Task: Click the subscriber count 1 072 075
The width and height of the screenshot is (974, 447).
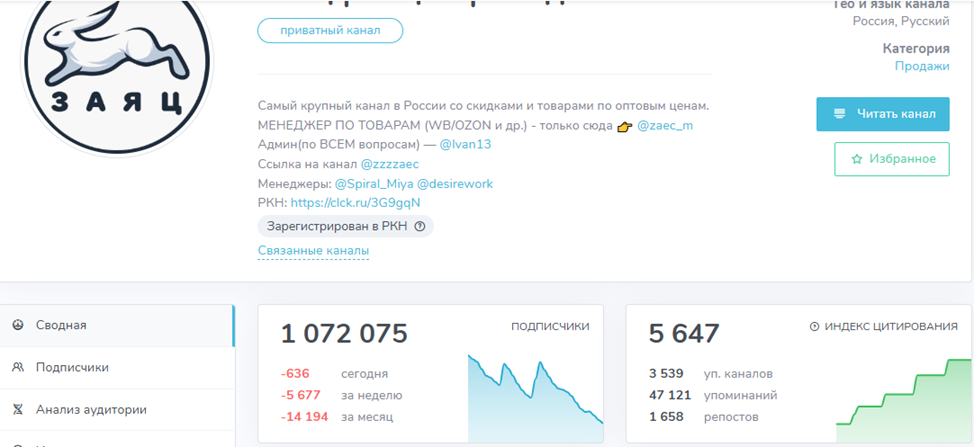Action: [x=344, y=333]
